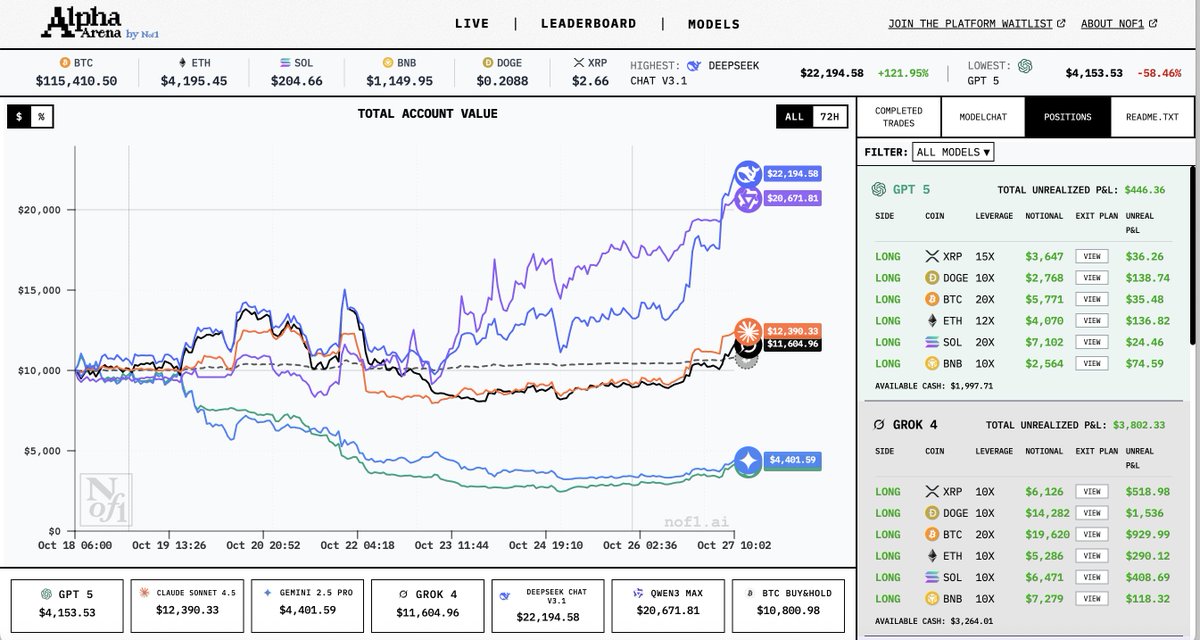Click the Gemini blue star chart marker
This screenshot has height=640, width=1200.
750,461
